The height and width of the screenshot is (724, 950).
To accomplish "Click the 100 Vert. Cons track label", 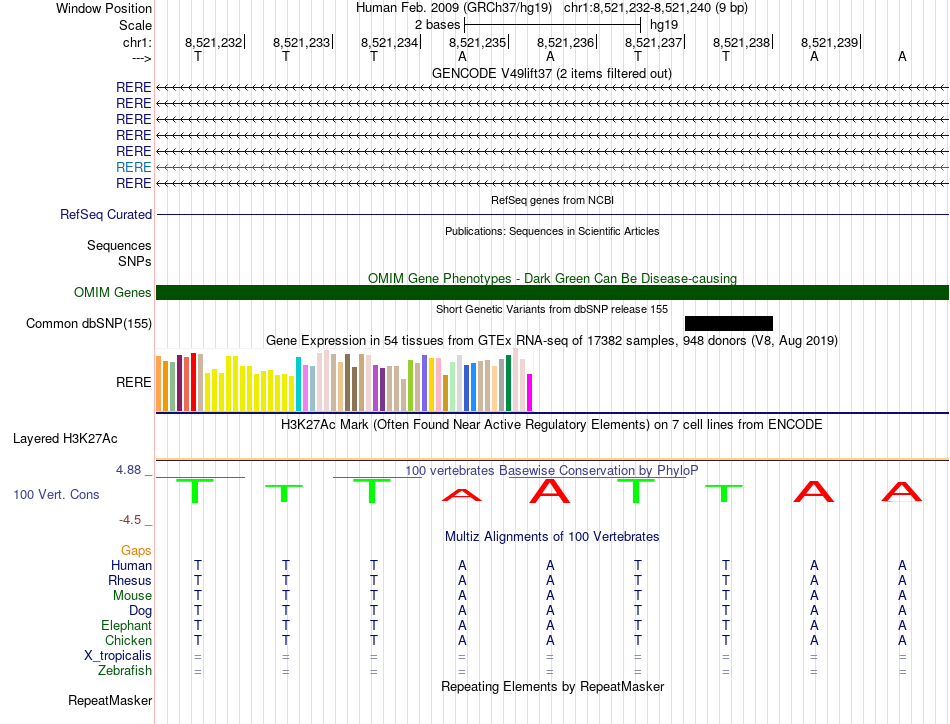I will pyautogui.click(x=56, y=494).
